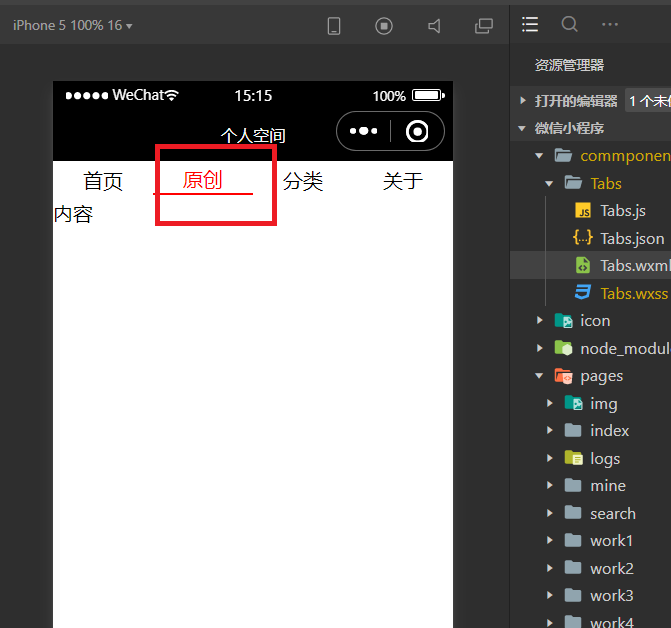Expand the img folder arrow
Viewport: 671px width, 628px height.
(550, 403)
